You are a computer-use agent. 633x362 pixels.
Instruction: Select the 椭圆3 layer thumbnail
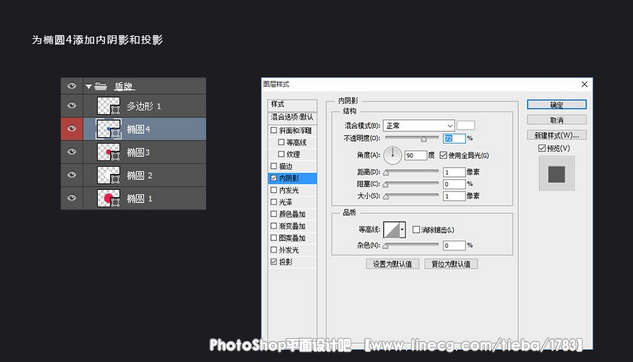(109, 152)
